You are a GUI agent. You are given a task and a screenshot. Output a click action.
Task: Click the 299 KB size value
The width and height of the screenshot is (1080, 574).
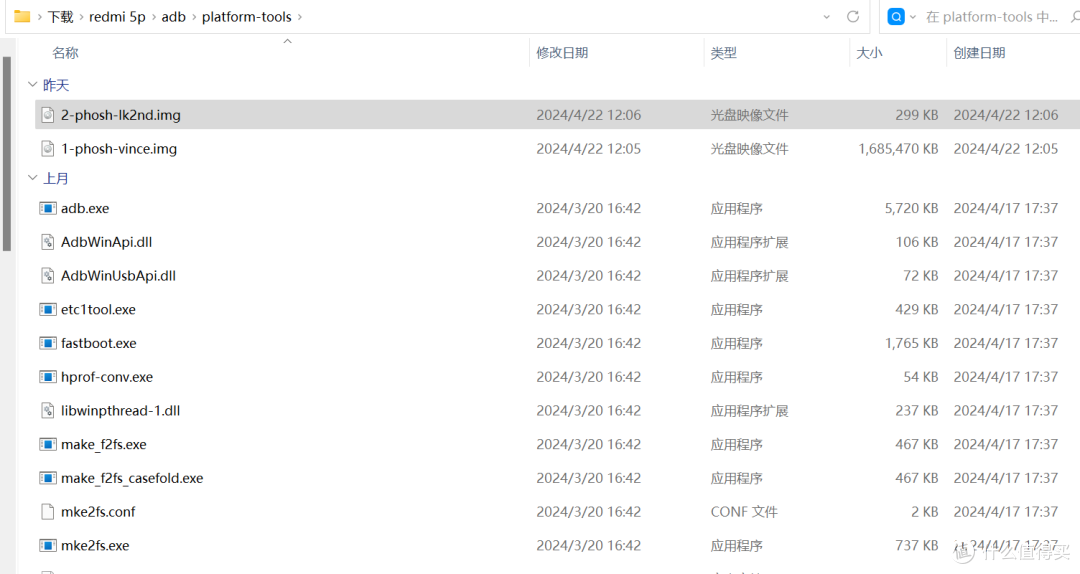pos(917,115)
